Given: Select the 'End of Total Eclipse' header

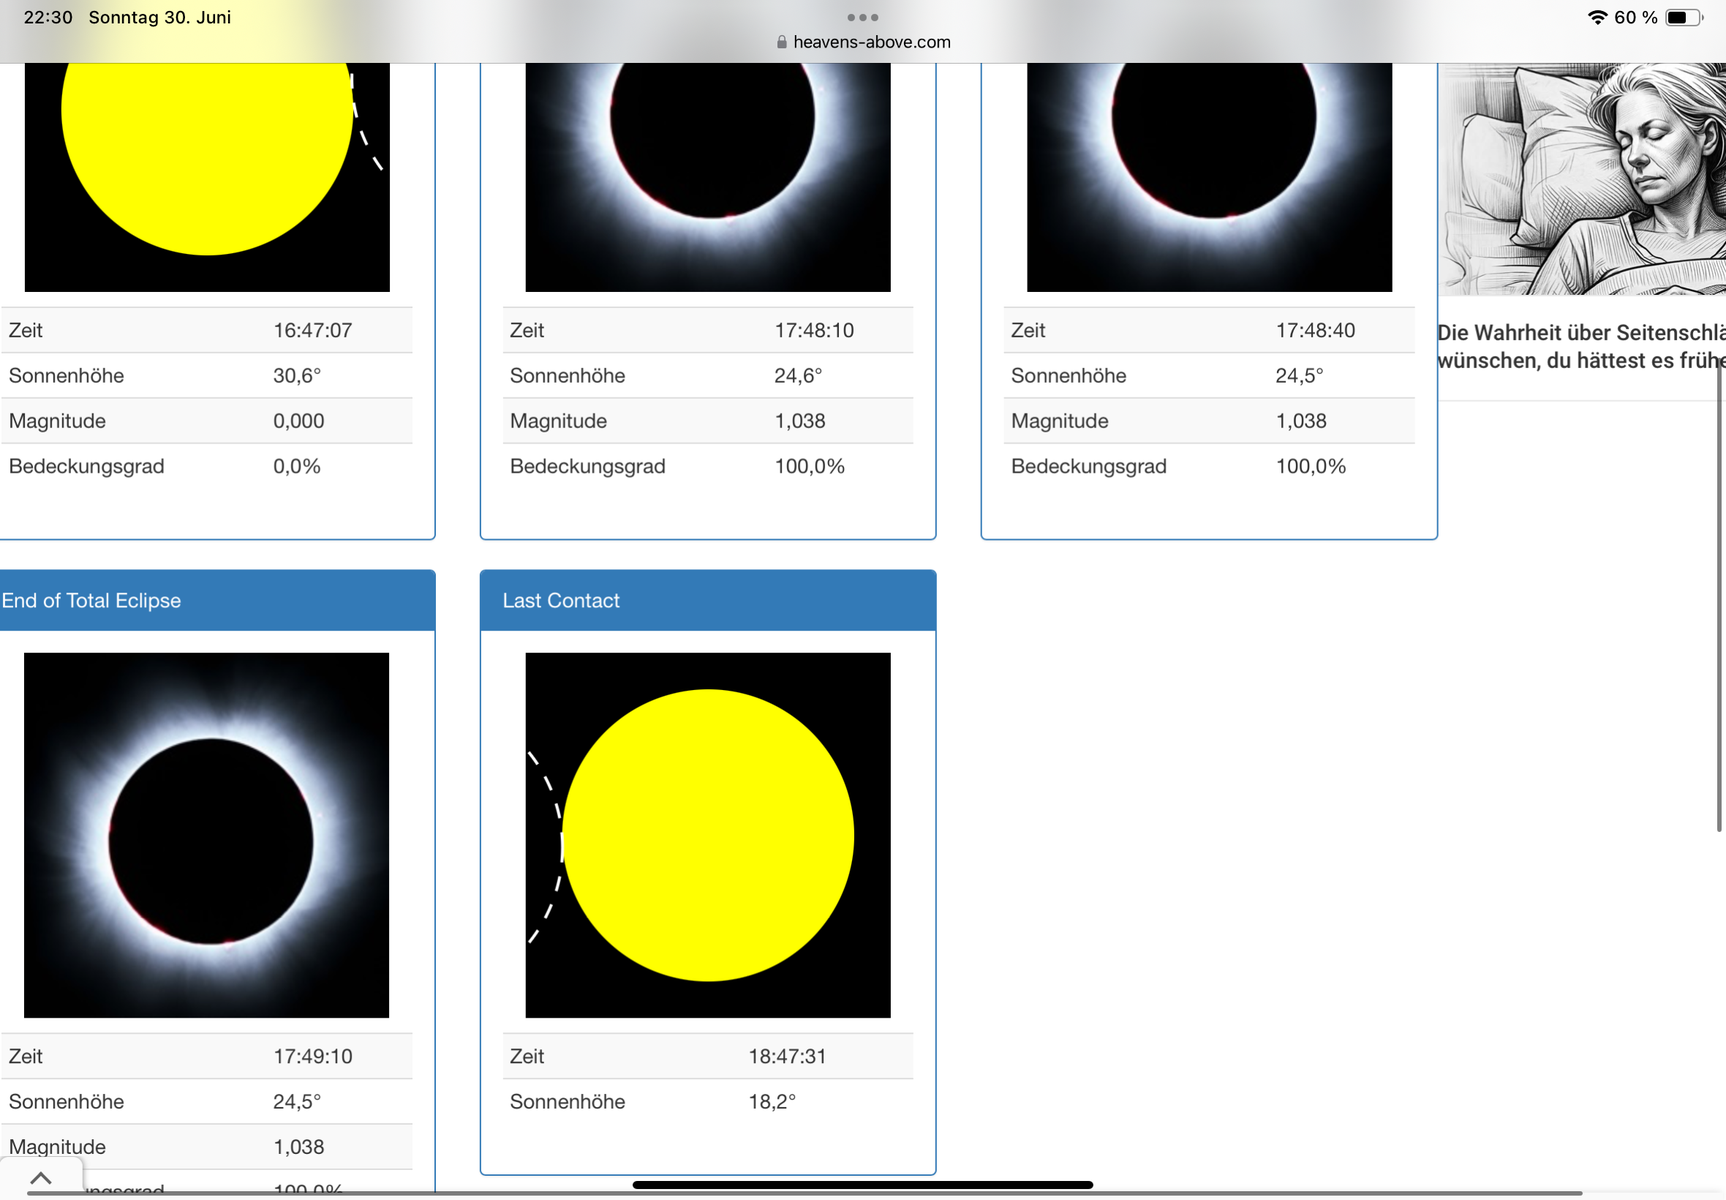Looking at the screenshot, I should [91, 600].
